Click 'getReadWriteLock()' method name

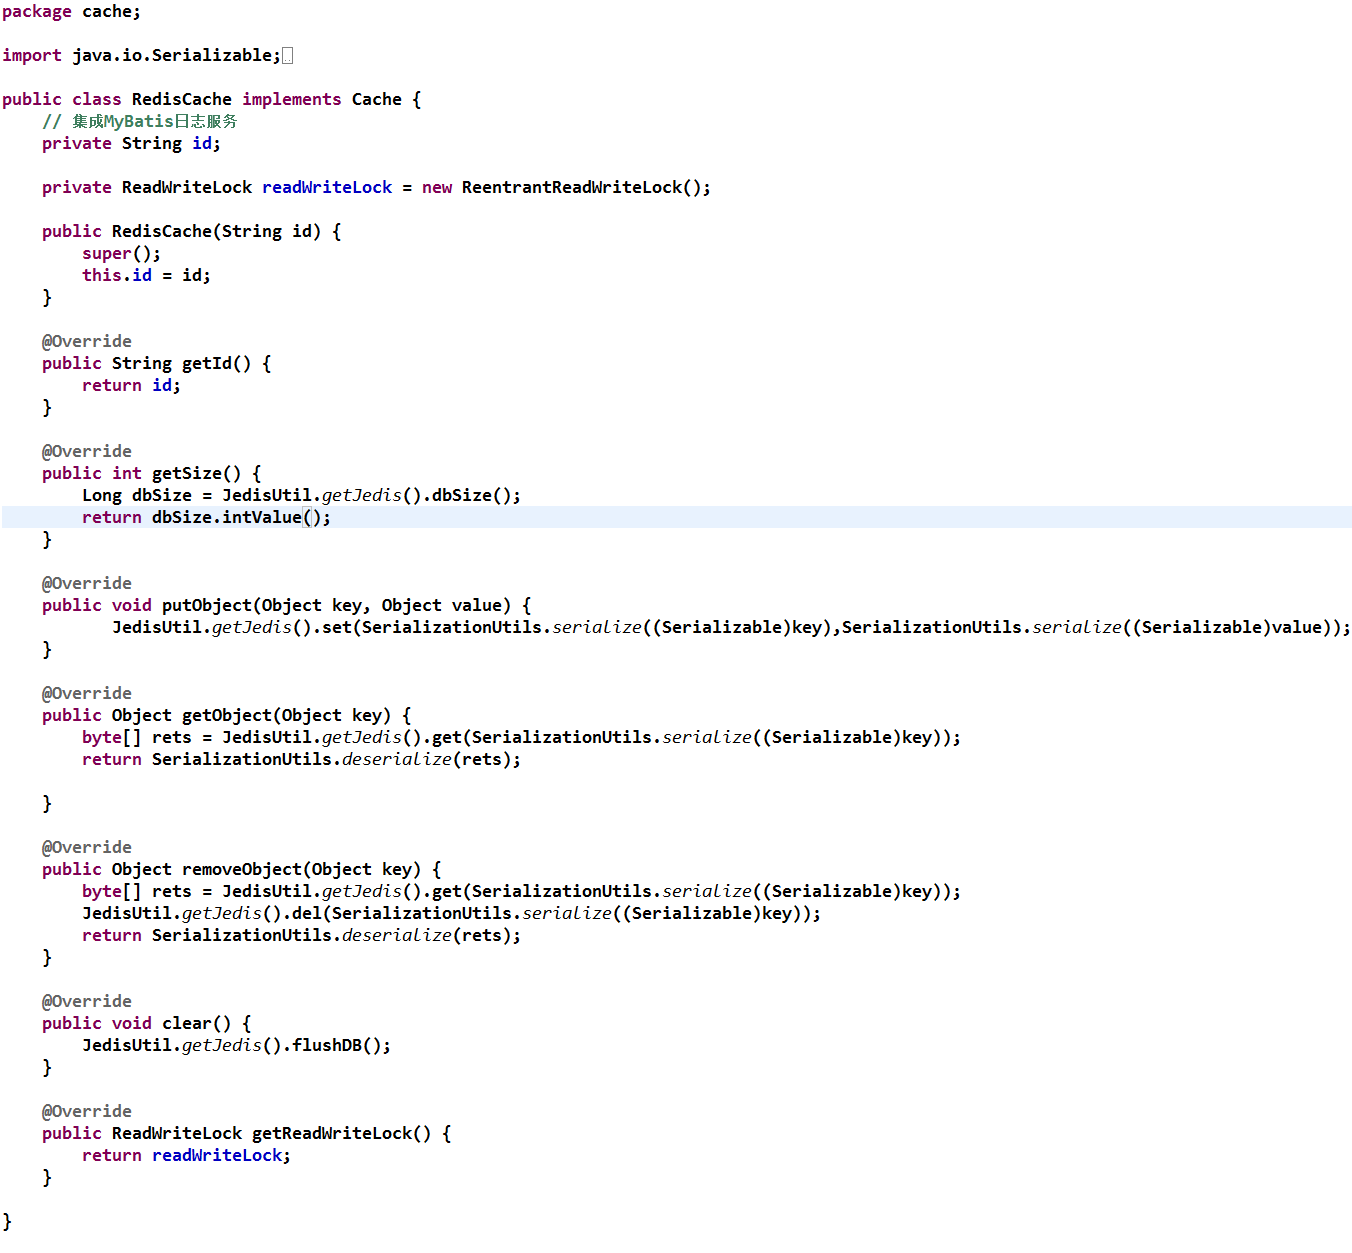pyautogui.click(x=341, y=1134)
